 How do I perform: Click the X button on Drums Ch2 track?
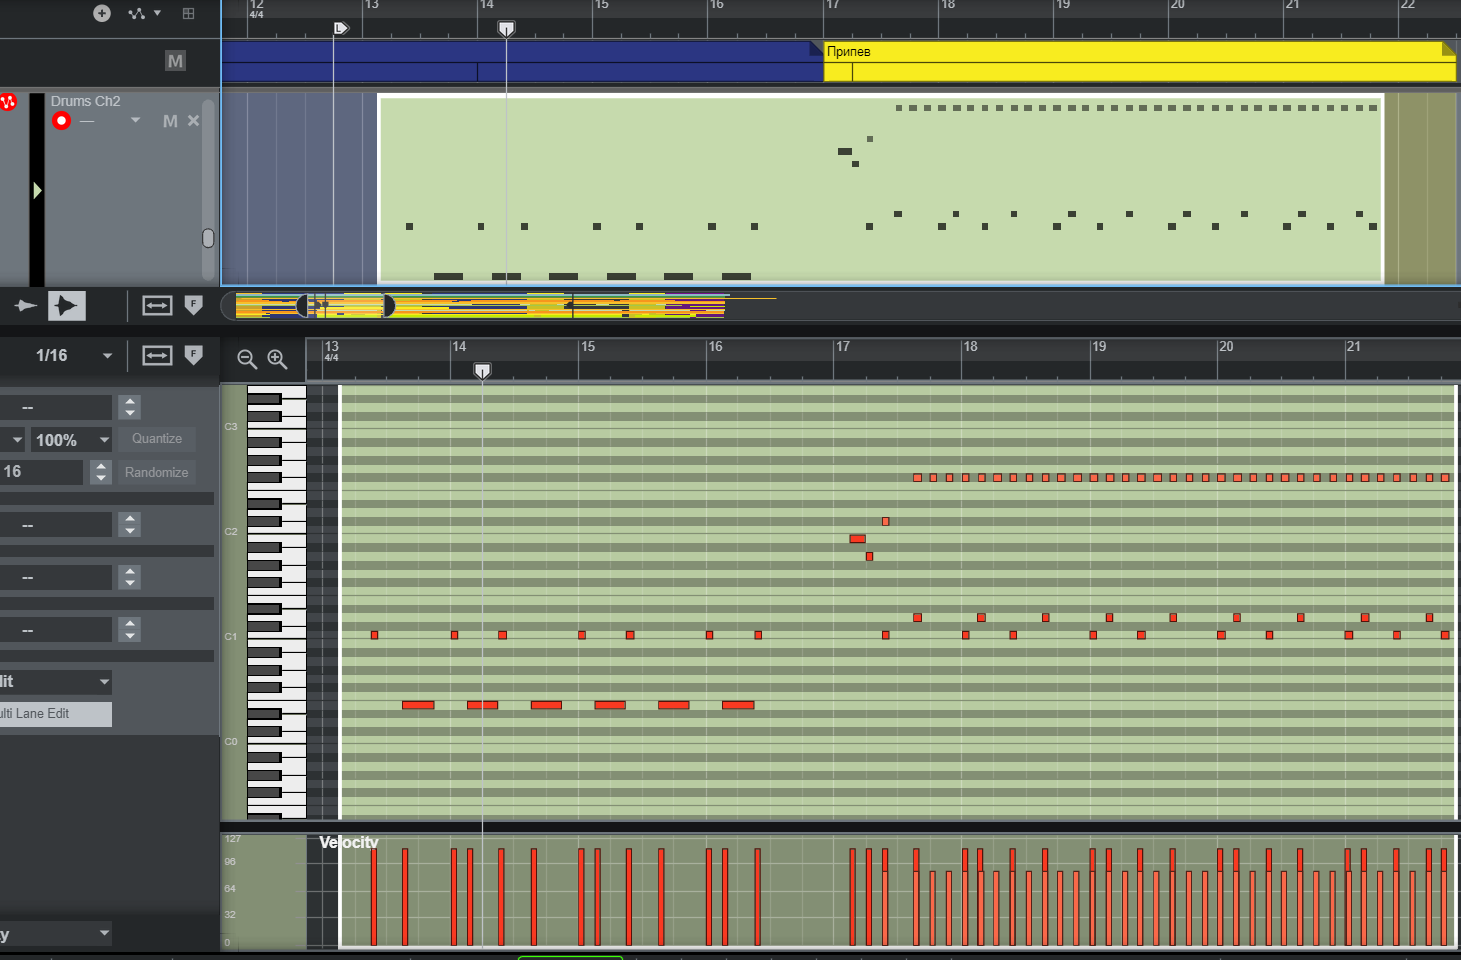[193, 121]
